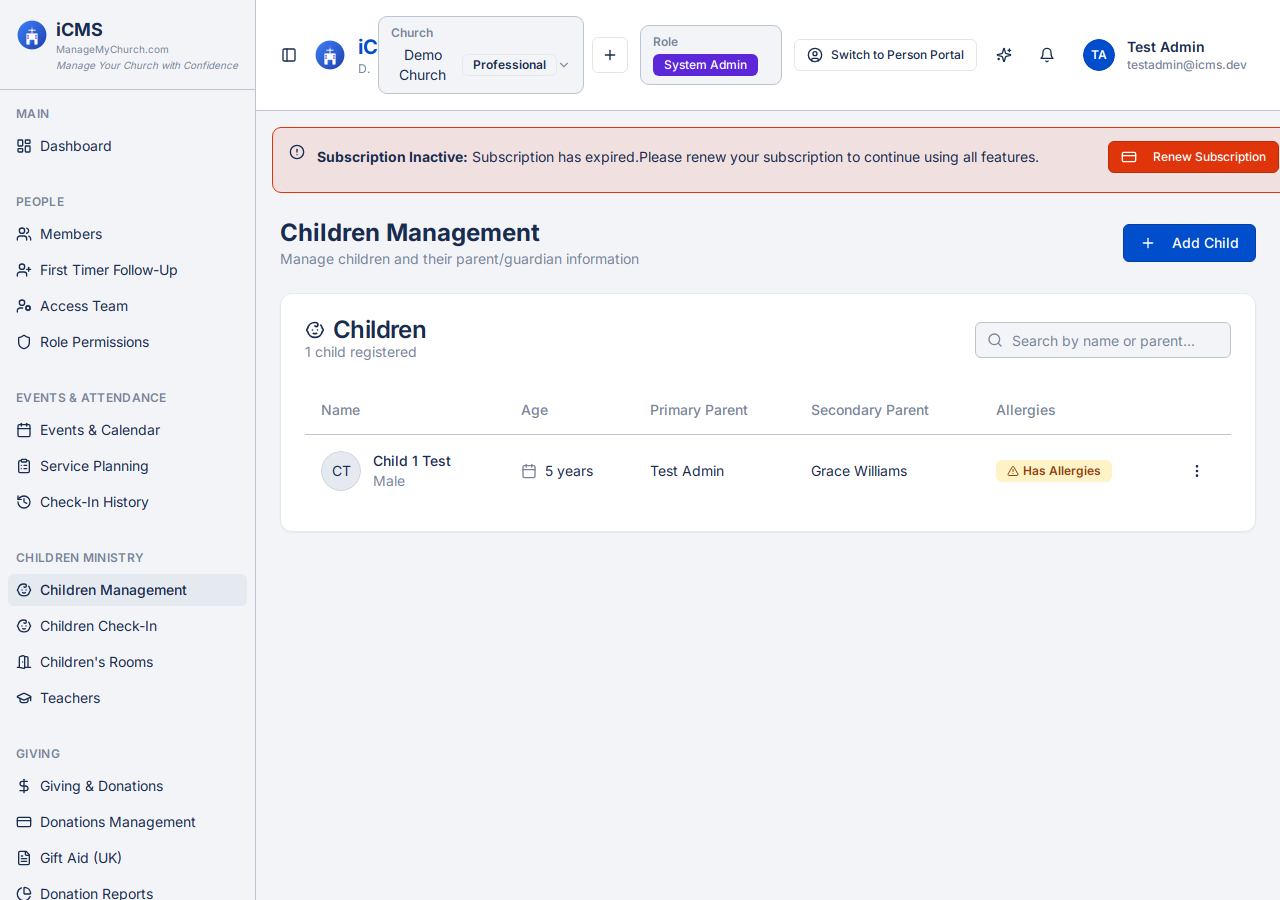Screen dimensions: 1280x900
Task: Go to Access Team
Action: [127, 306]
